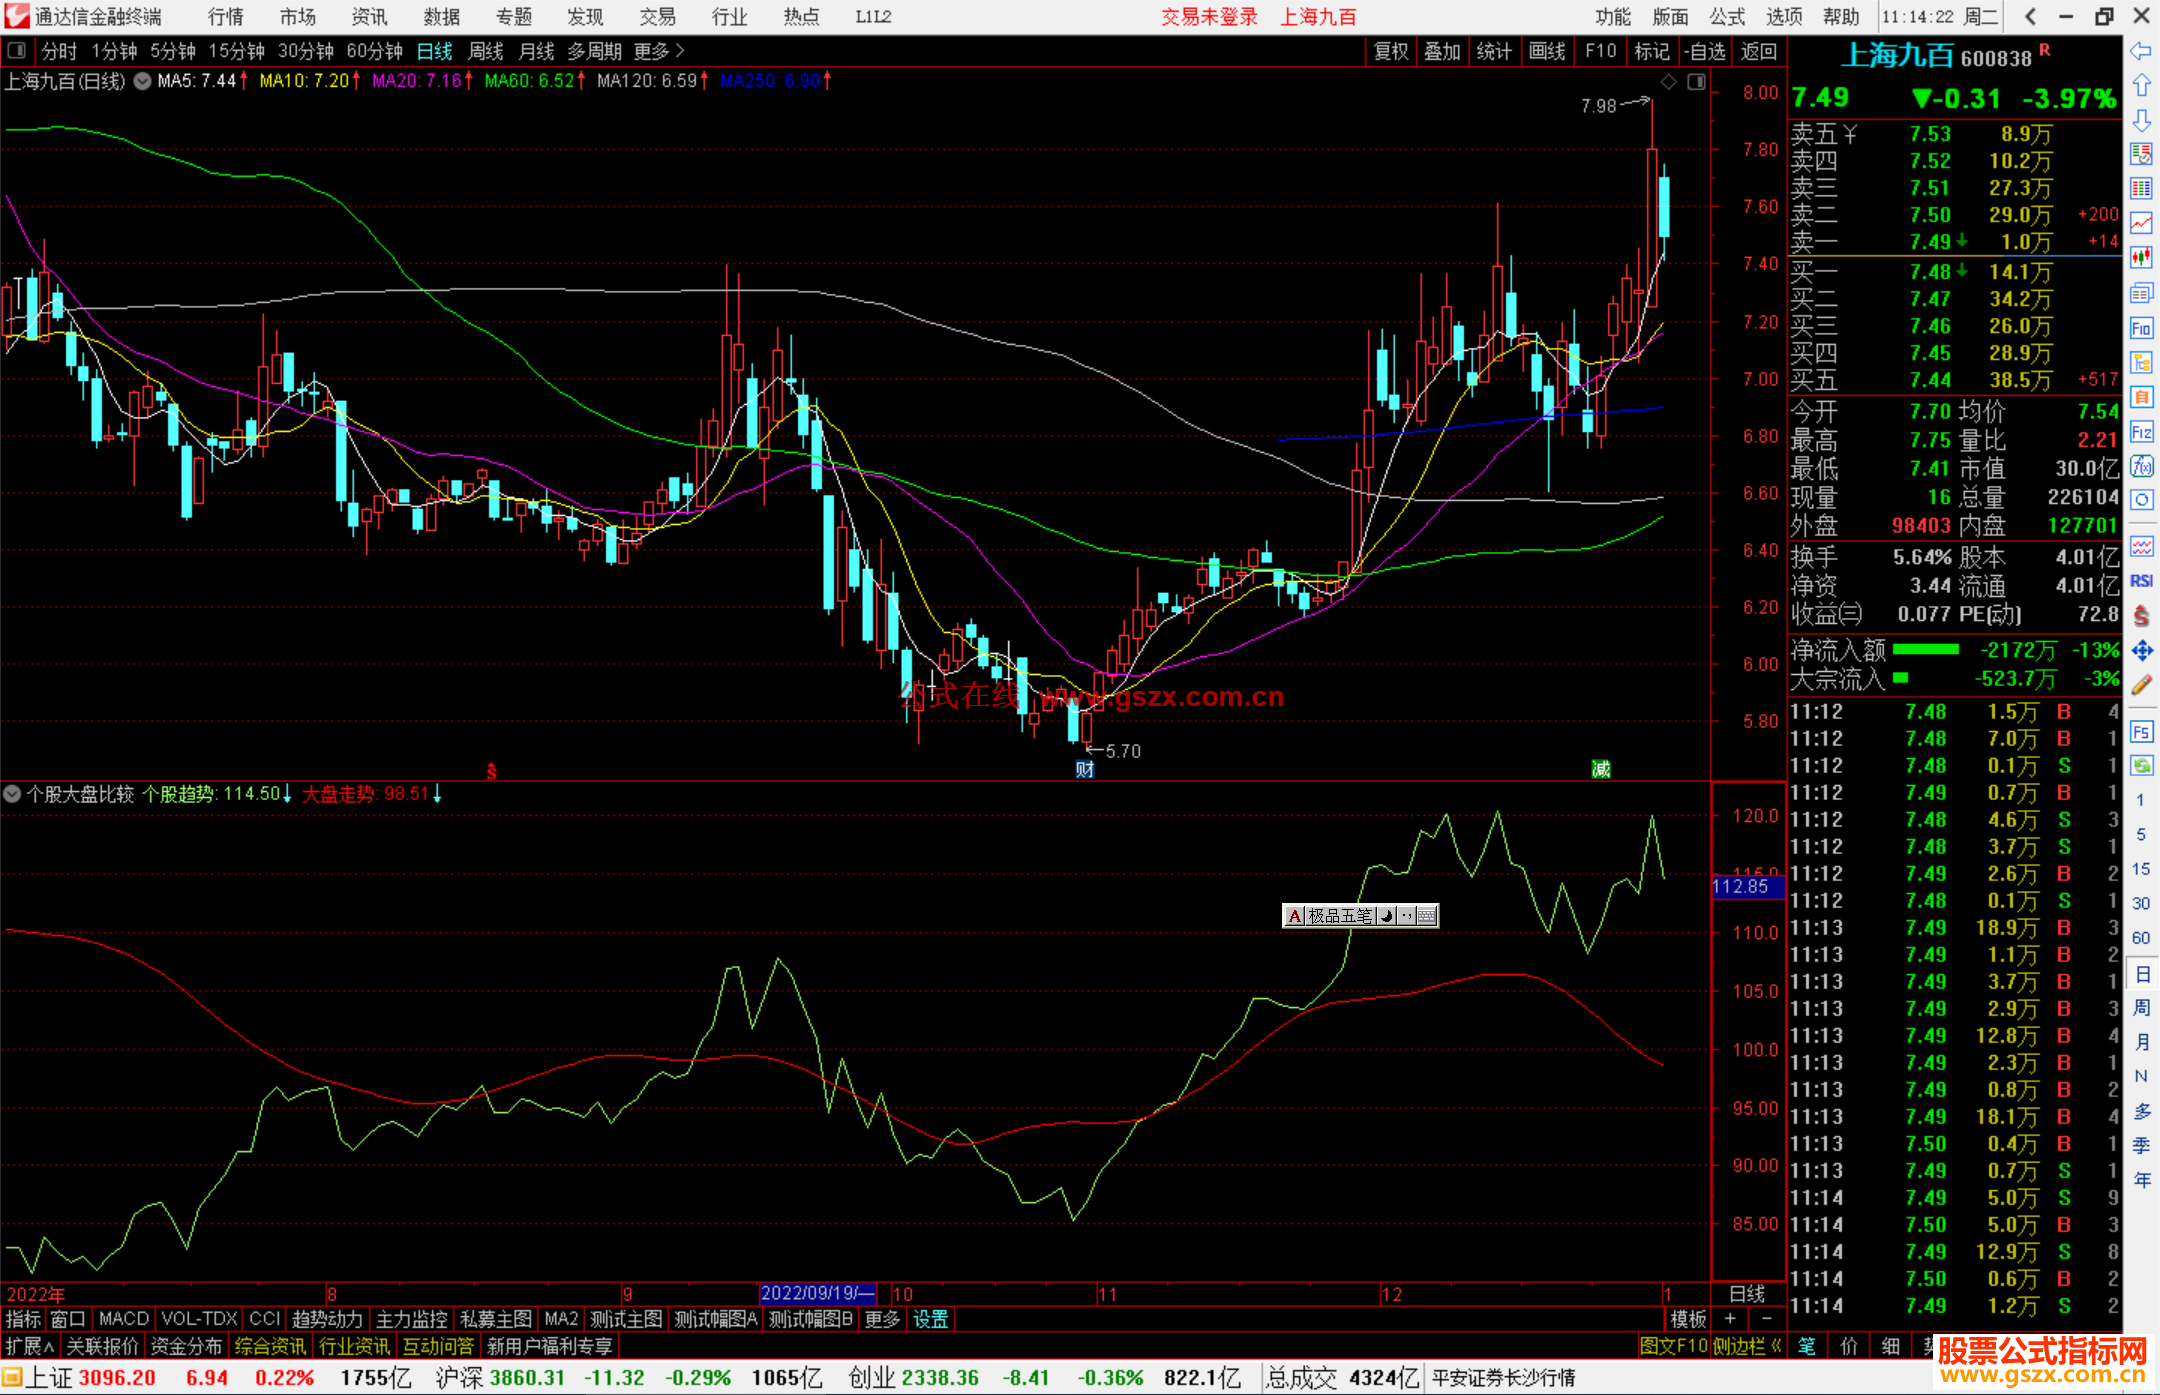Select the pencil drawing tool icon
This screenshot has height=1395, width=2160.
(2141, 686)
